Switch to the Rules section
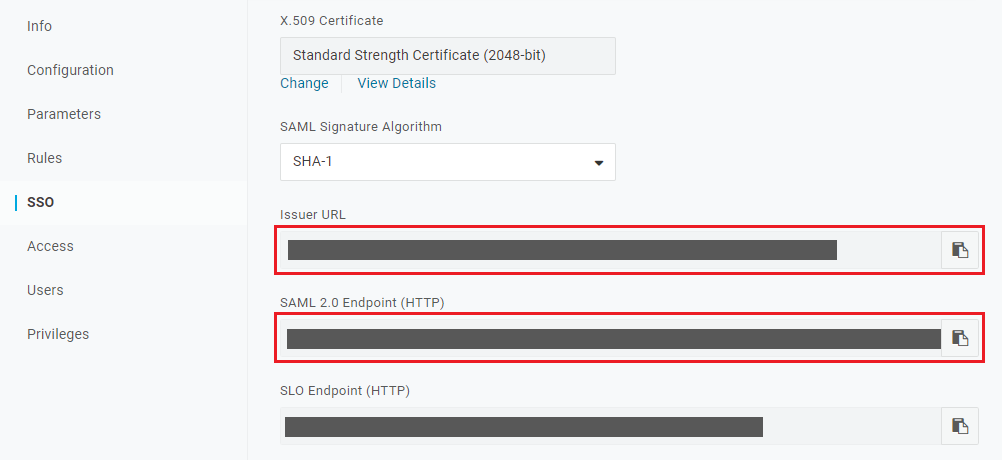 pyautogui.click(x=45, y=158)
